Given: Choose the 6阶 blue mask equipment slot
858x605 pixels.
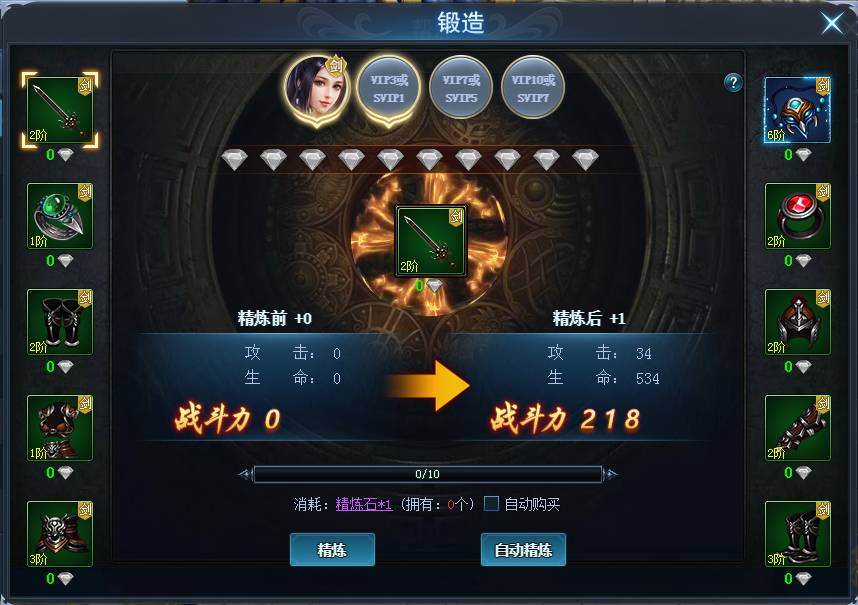Looking at the screenshot, I should [797, 110].
